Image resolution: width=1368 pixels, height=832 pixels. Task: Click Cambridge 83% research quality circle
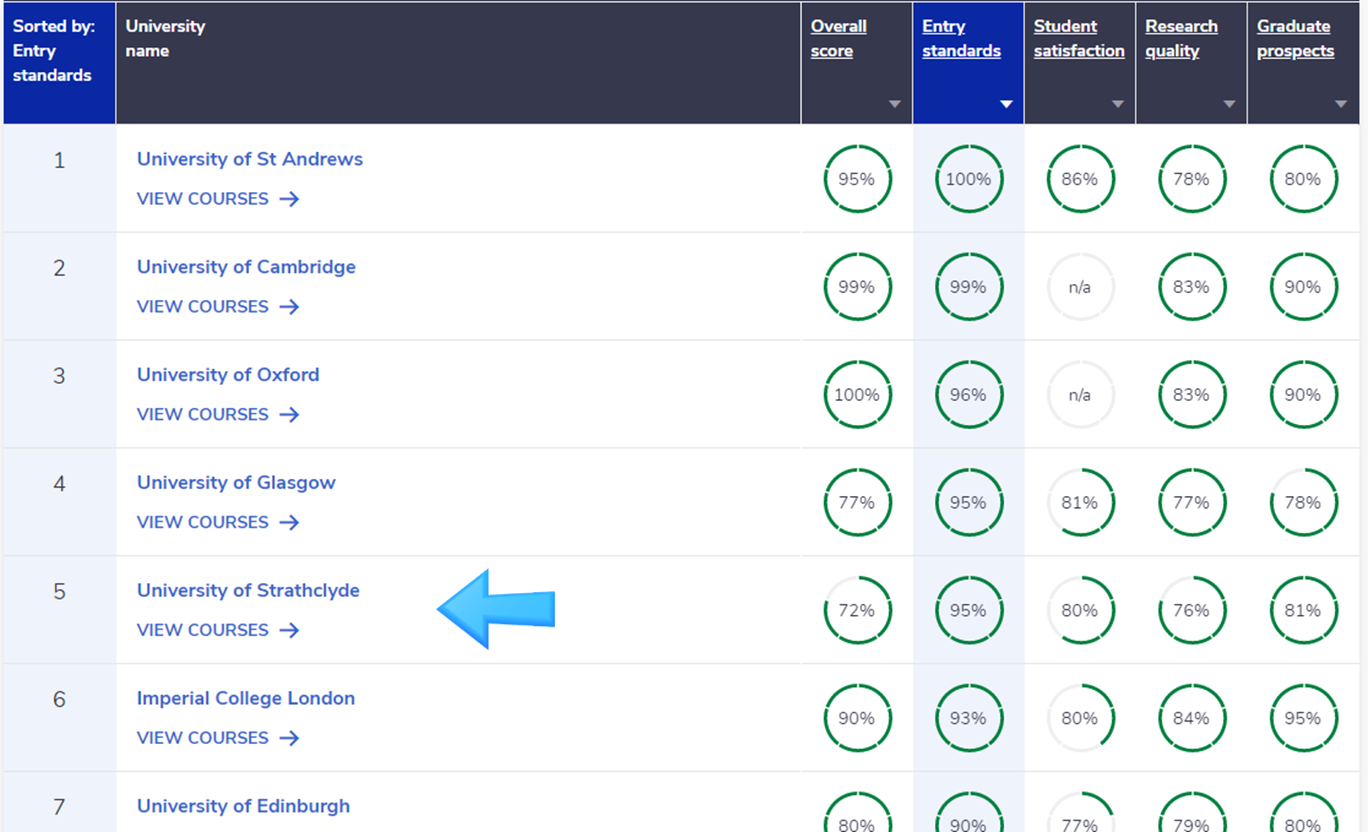(x=1191, y=287)
